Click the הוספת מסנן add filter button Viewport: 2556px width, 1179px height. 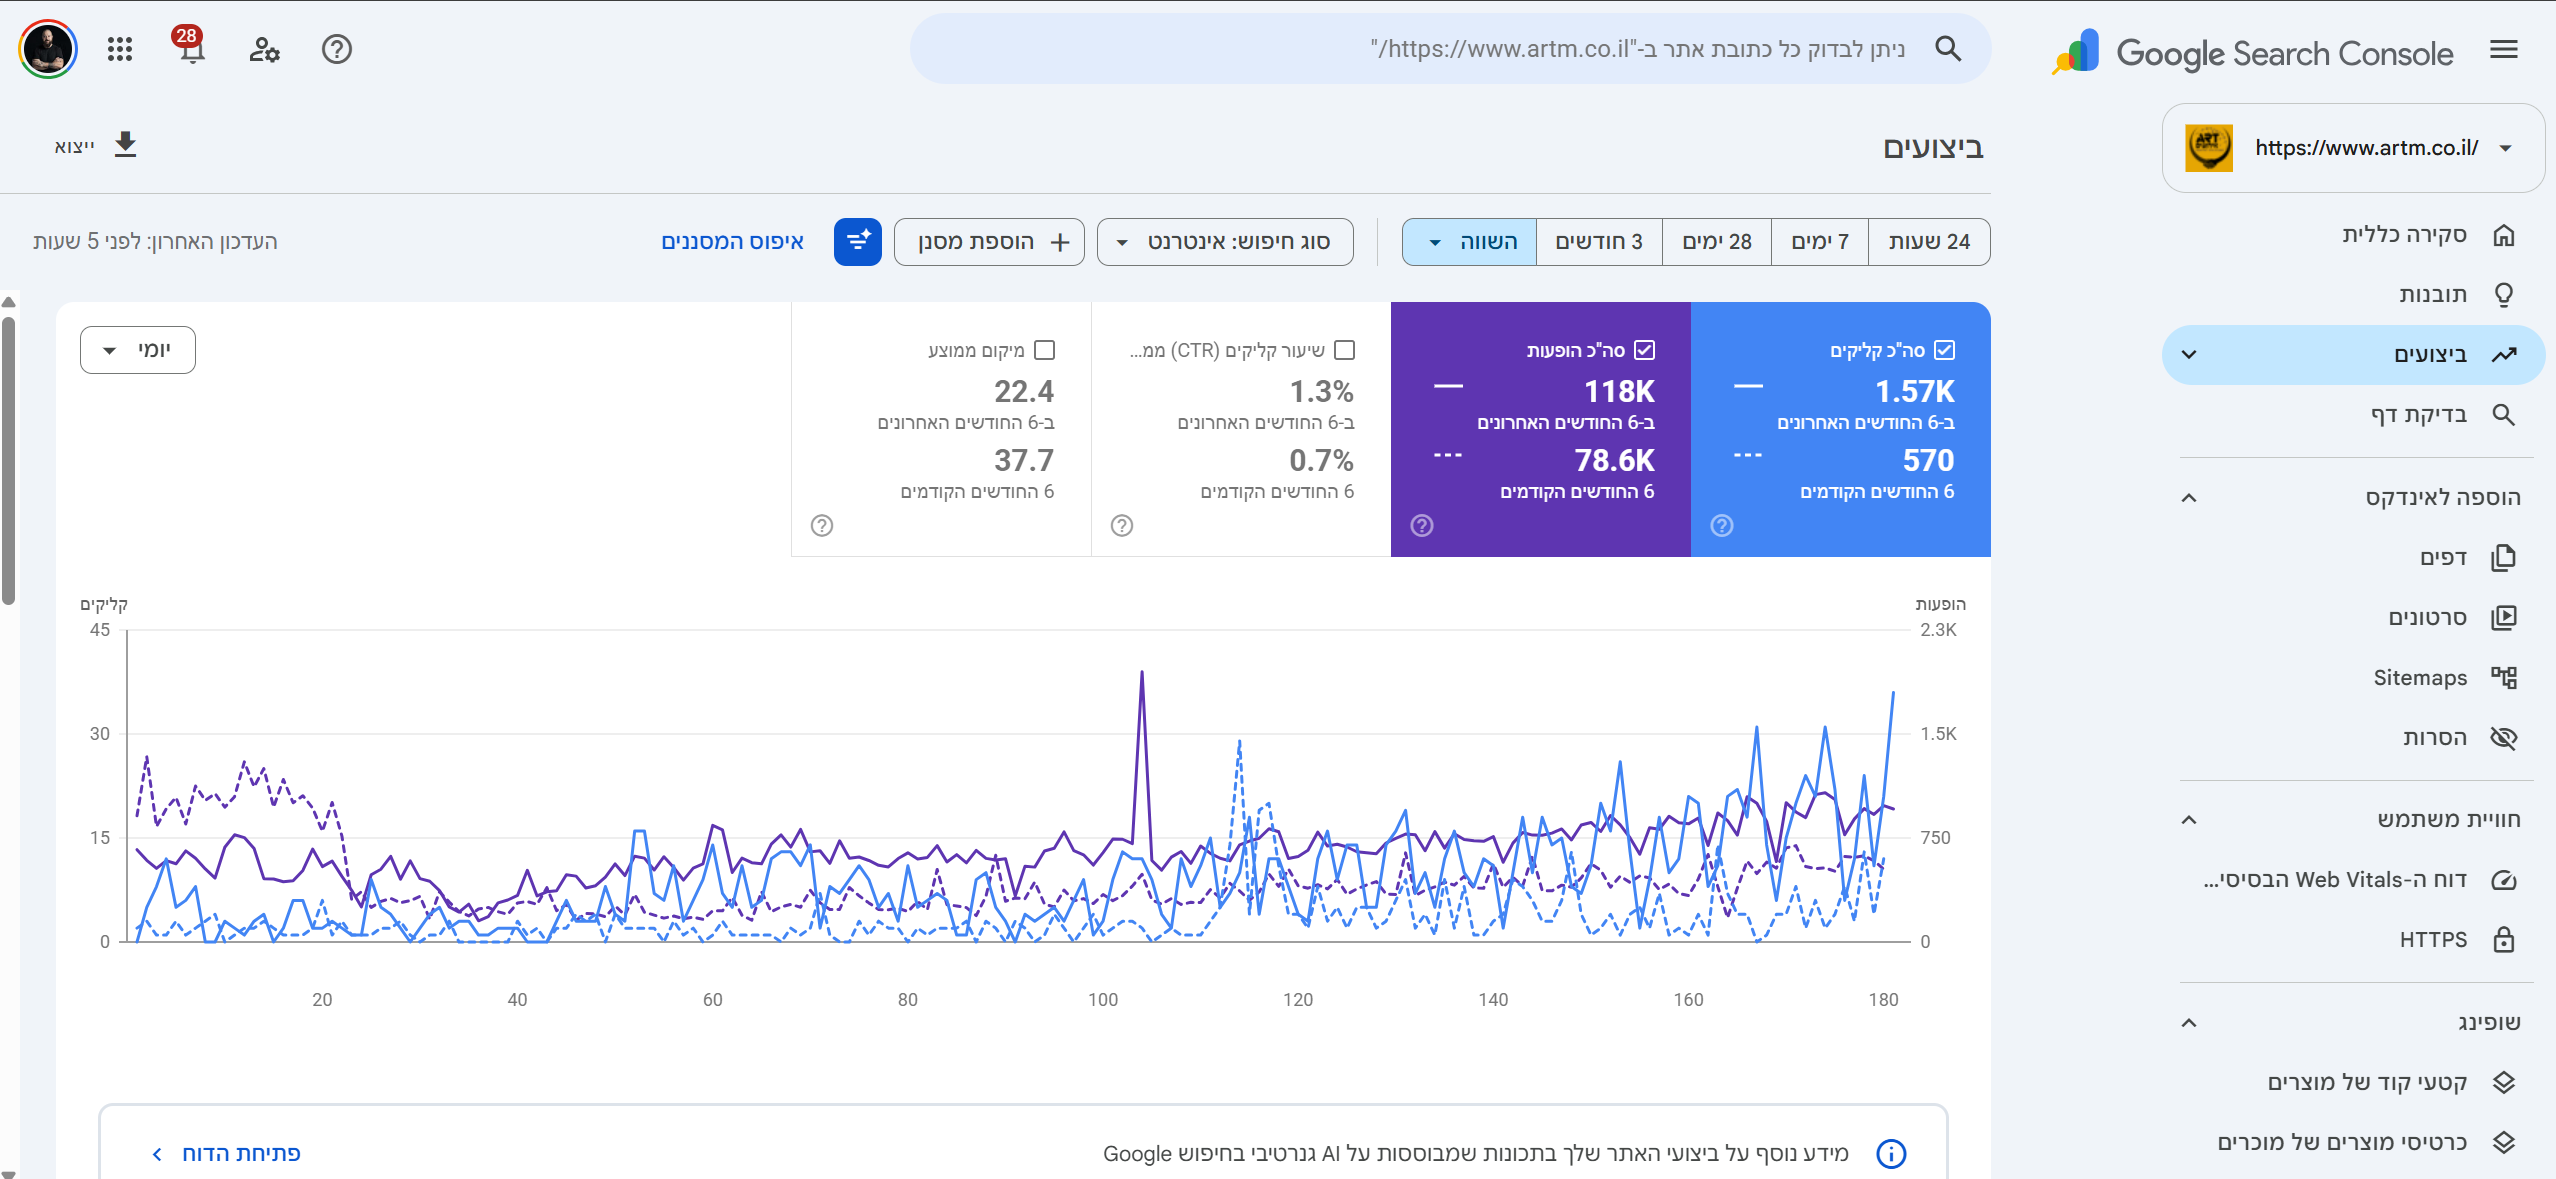[x=989, y=242]
